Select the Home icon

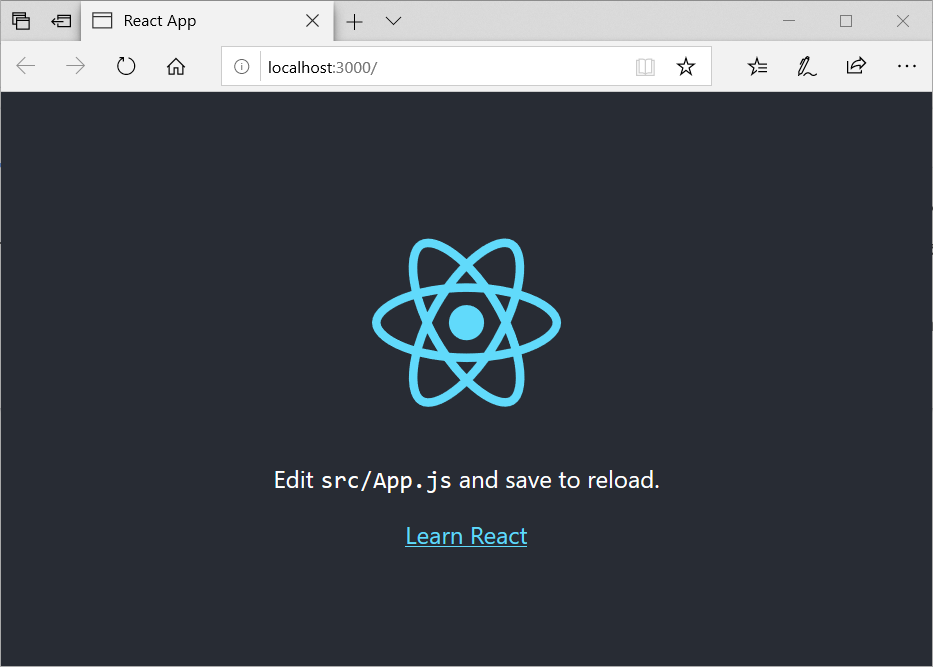[x=177, y=66]
